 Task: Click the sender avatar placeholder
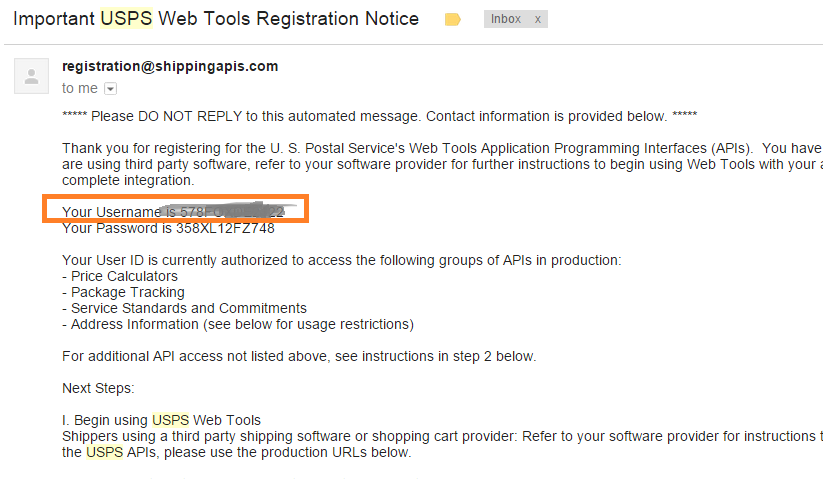(31, 76)
